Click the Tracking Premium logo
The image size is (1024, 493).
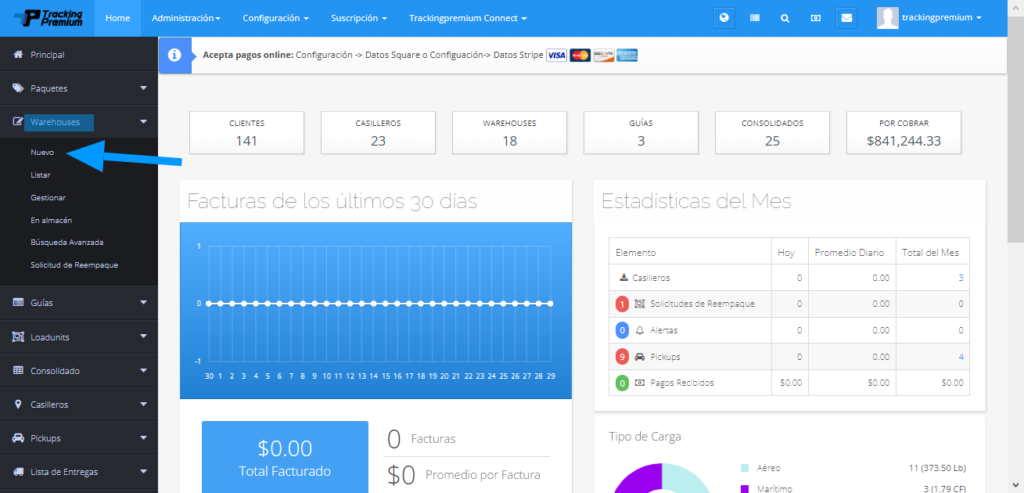tap(48, 18)
